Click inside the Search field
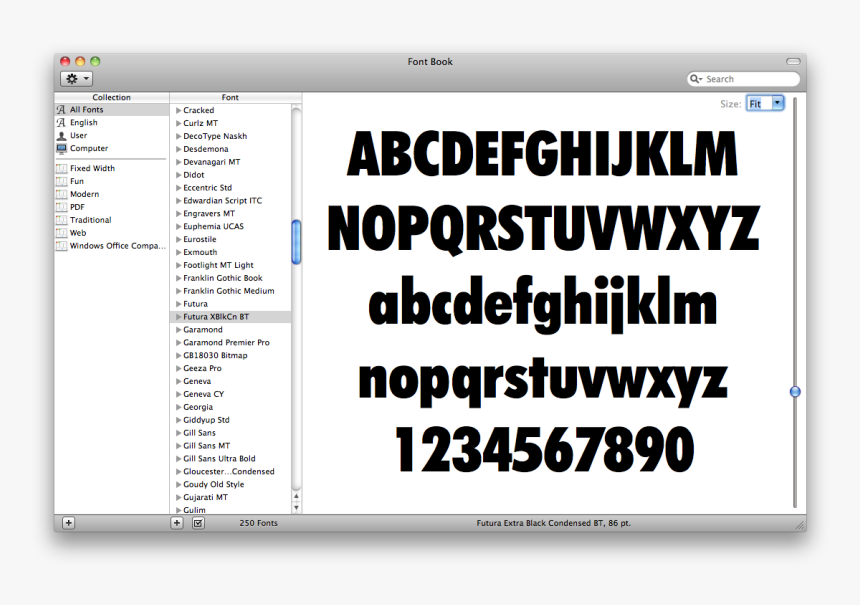This screenshot has height=605, width=860. click(745, 78)
